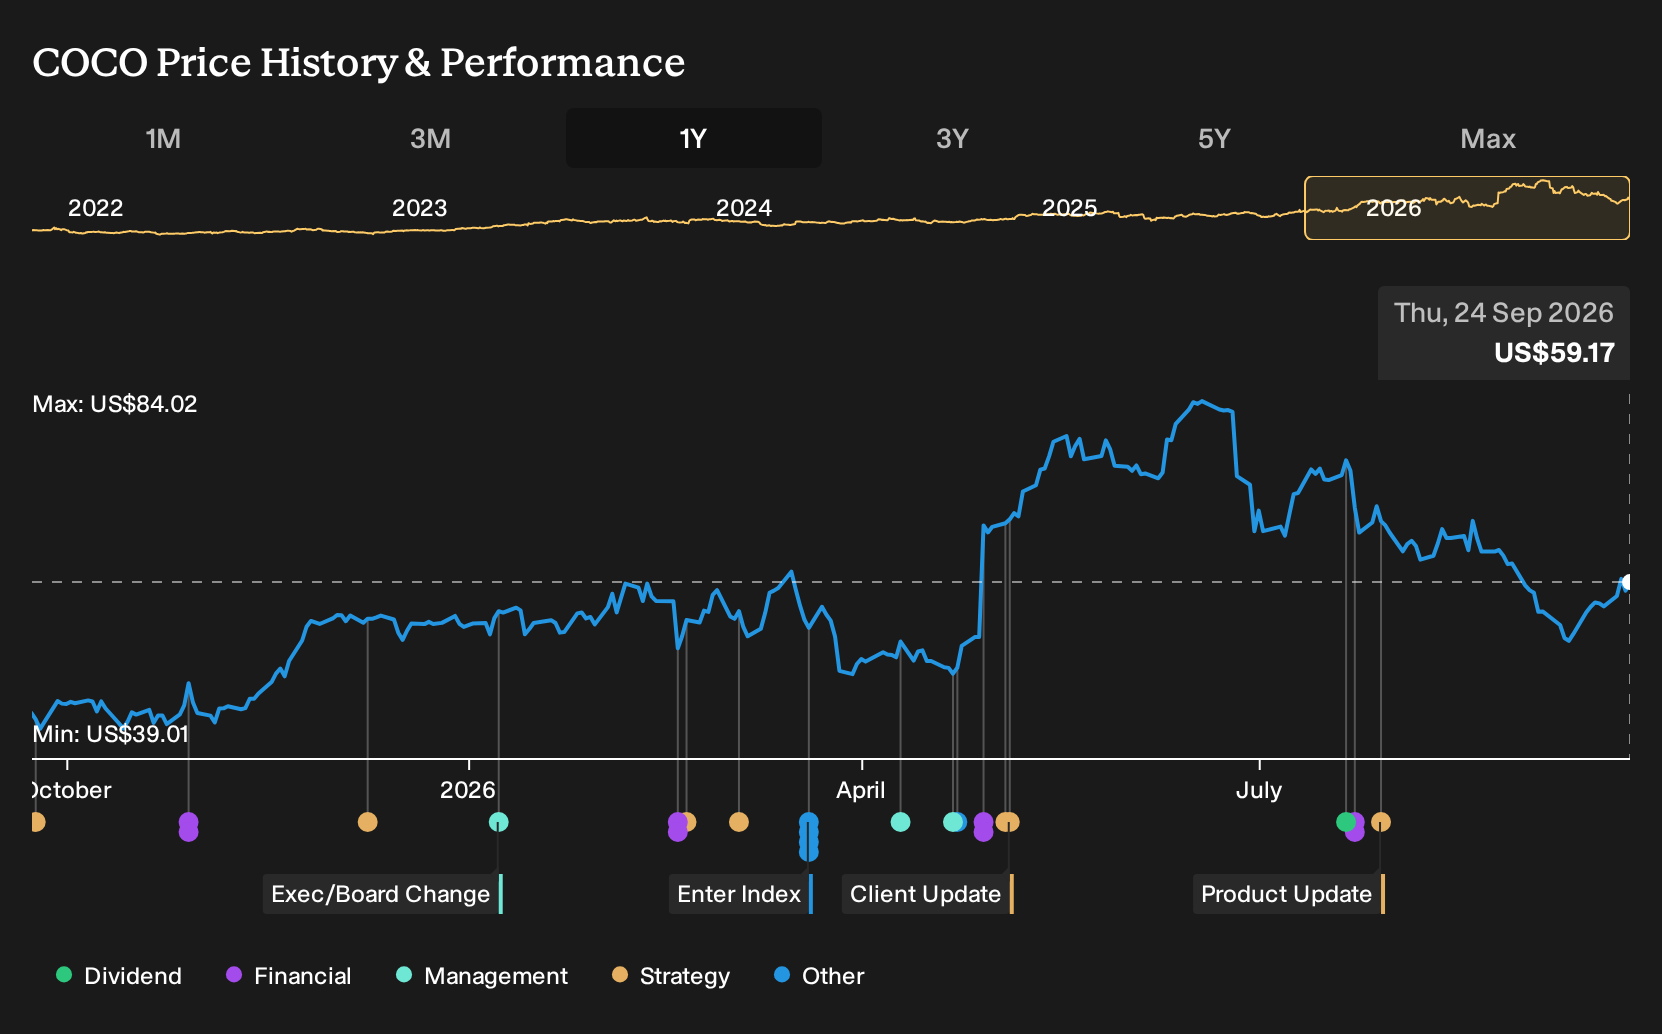Click the green Dividend legend dot
1662x1034 pixels.
coord(64,975)
